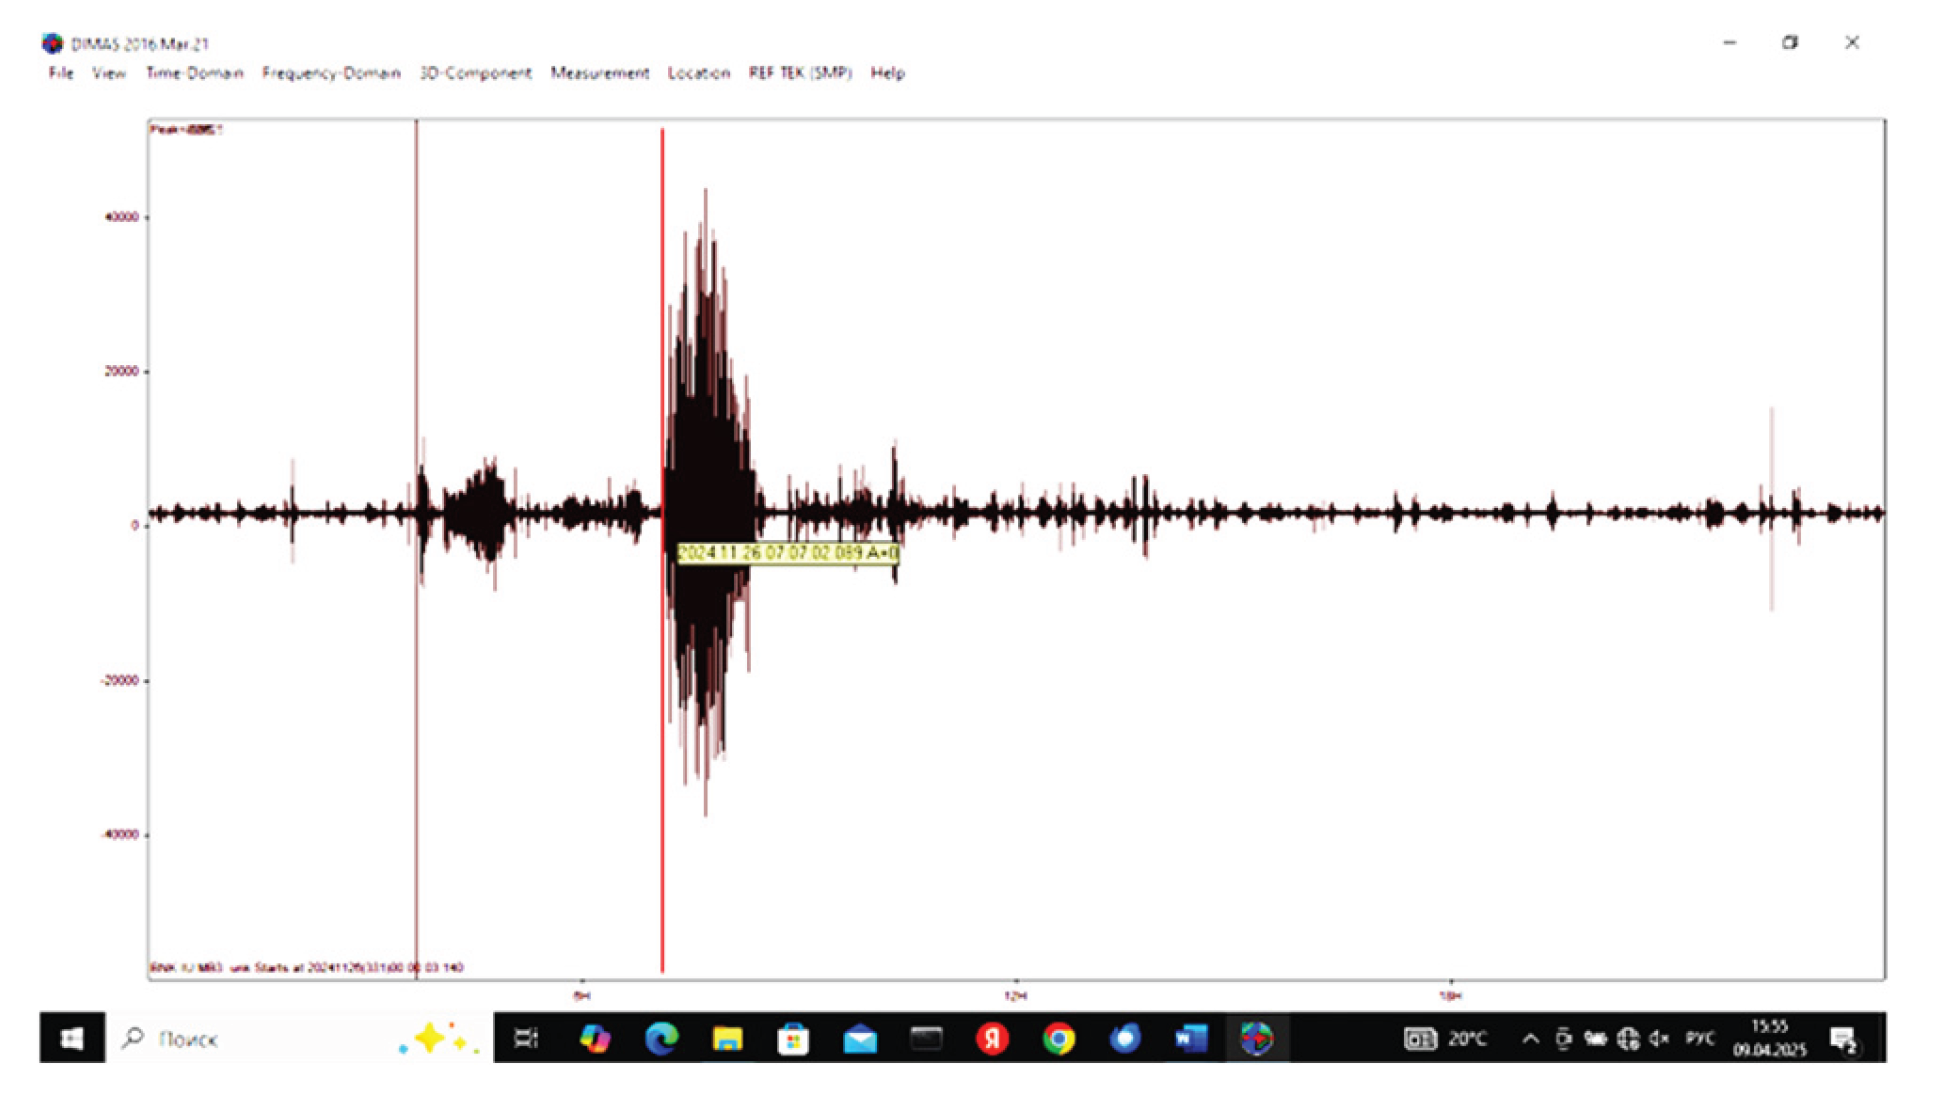1935x1120 pixels.
Task: Open File Explorer from the taskbar
Action: pyautogui.click(x=727, y=1038)
